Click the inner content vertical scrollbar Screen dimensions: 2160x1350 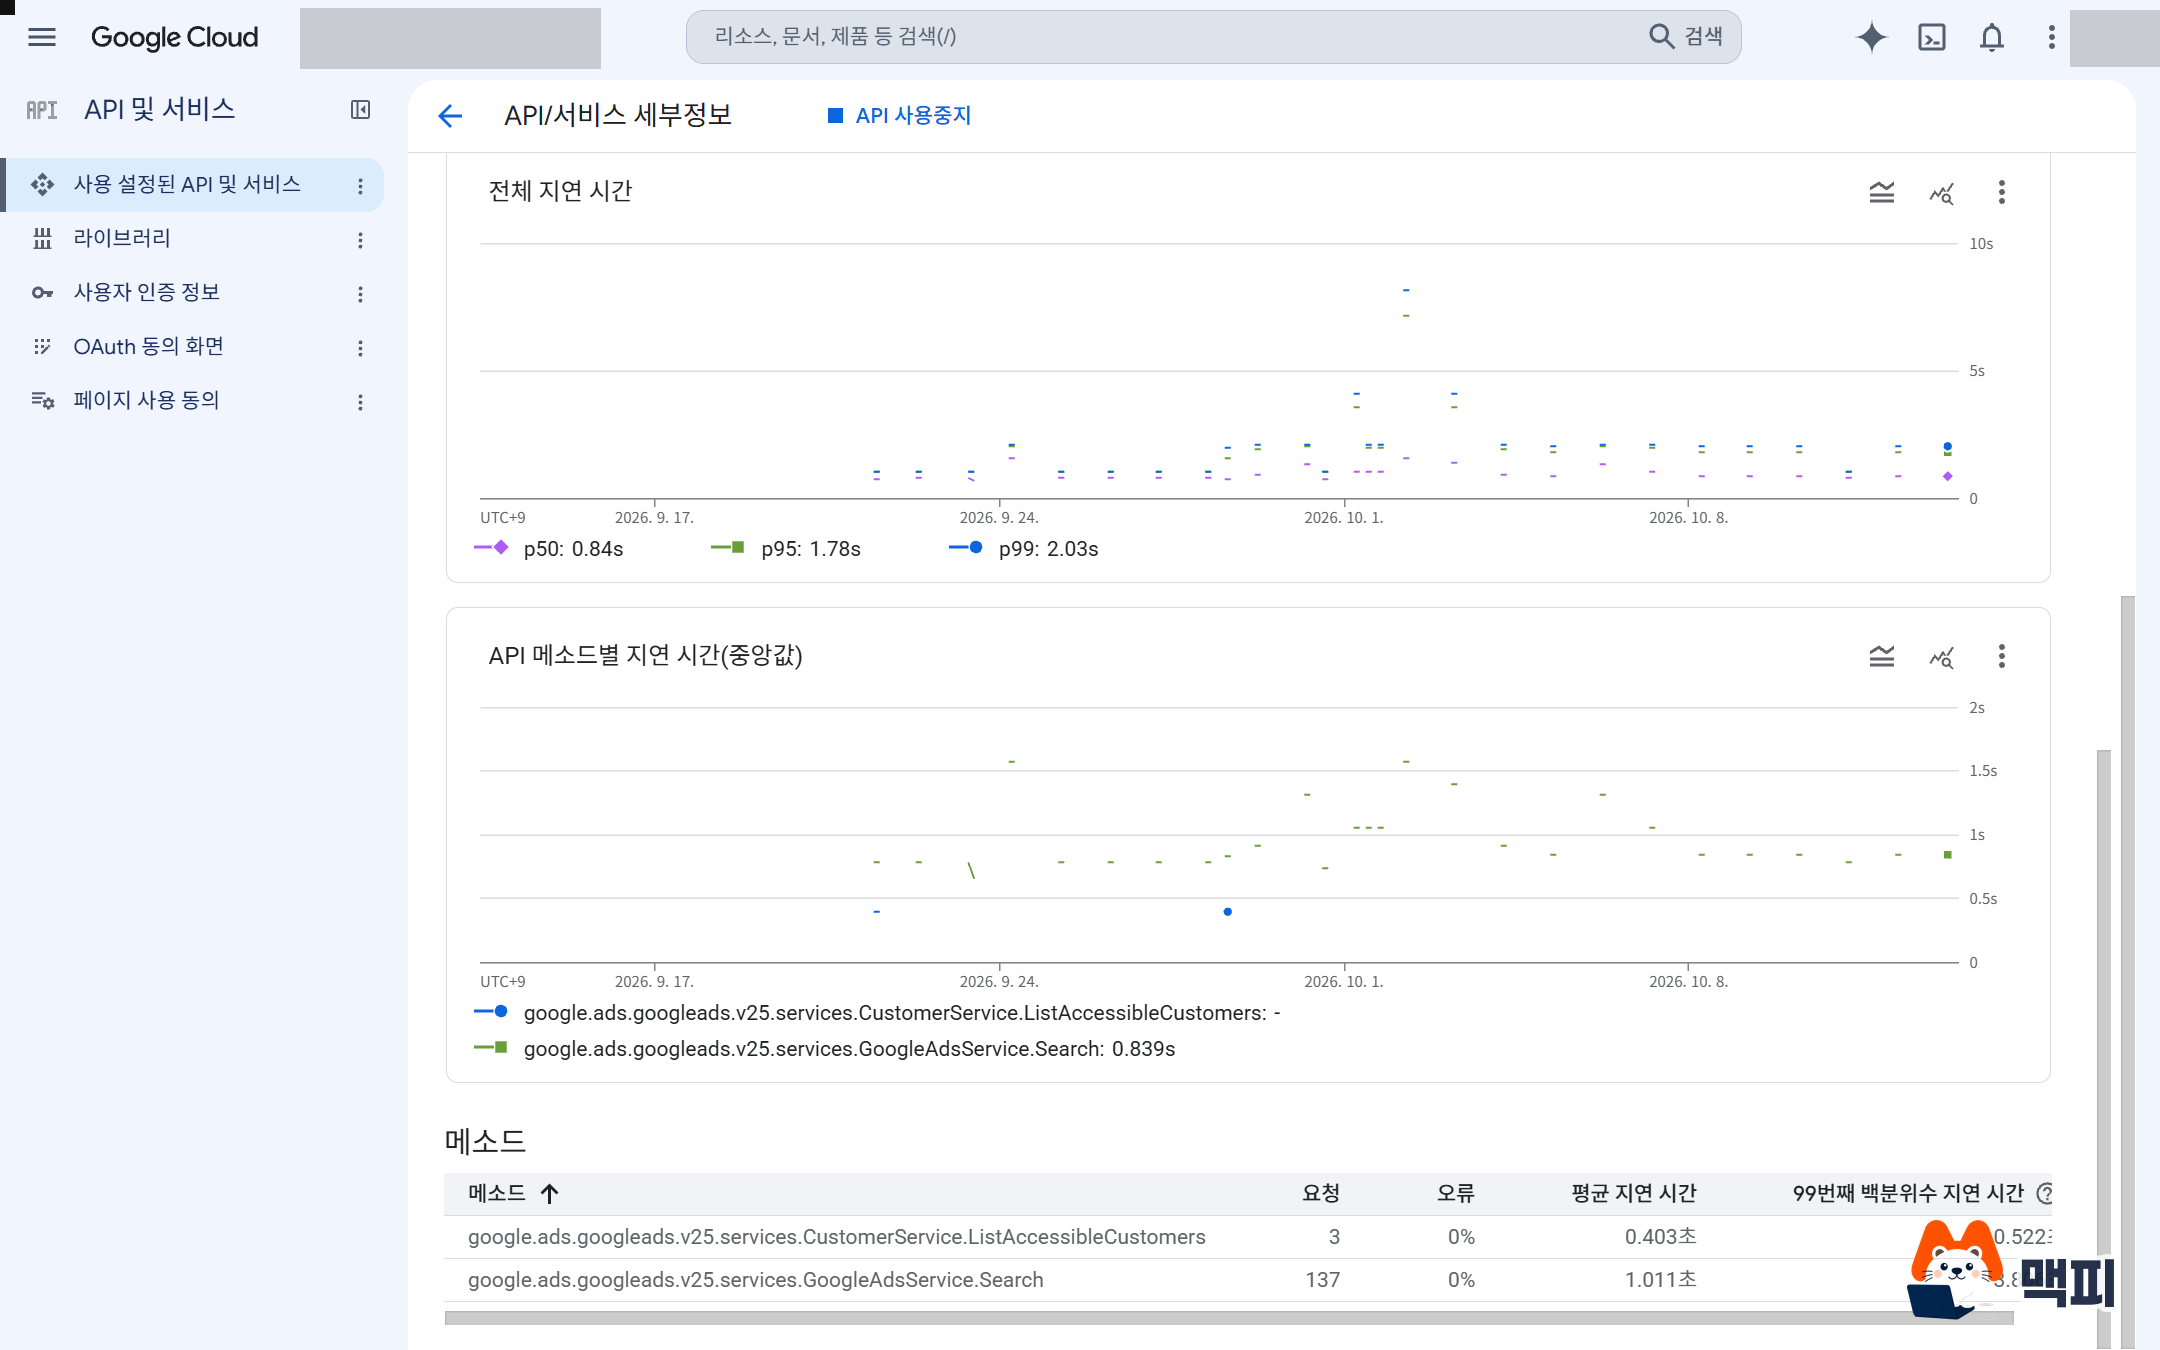tap(2103, 1048)
